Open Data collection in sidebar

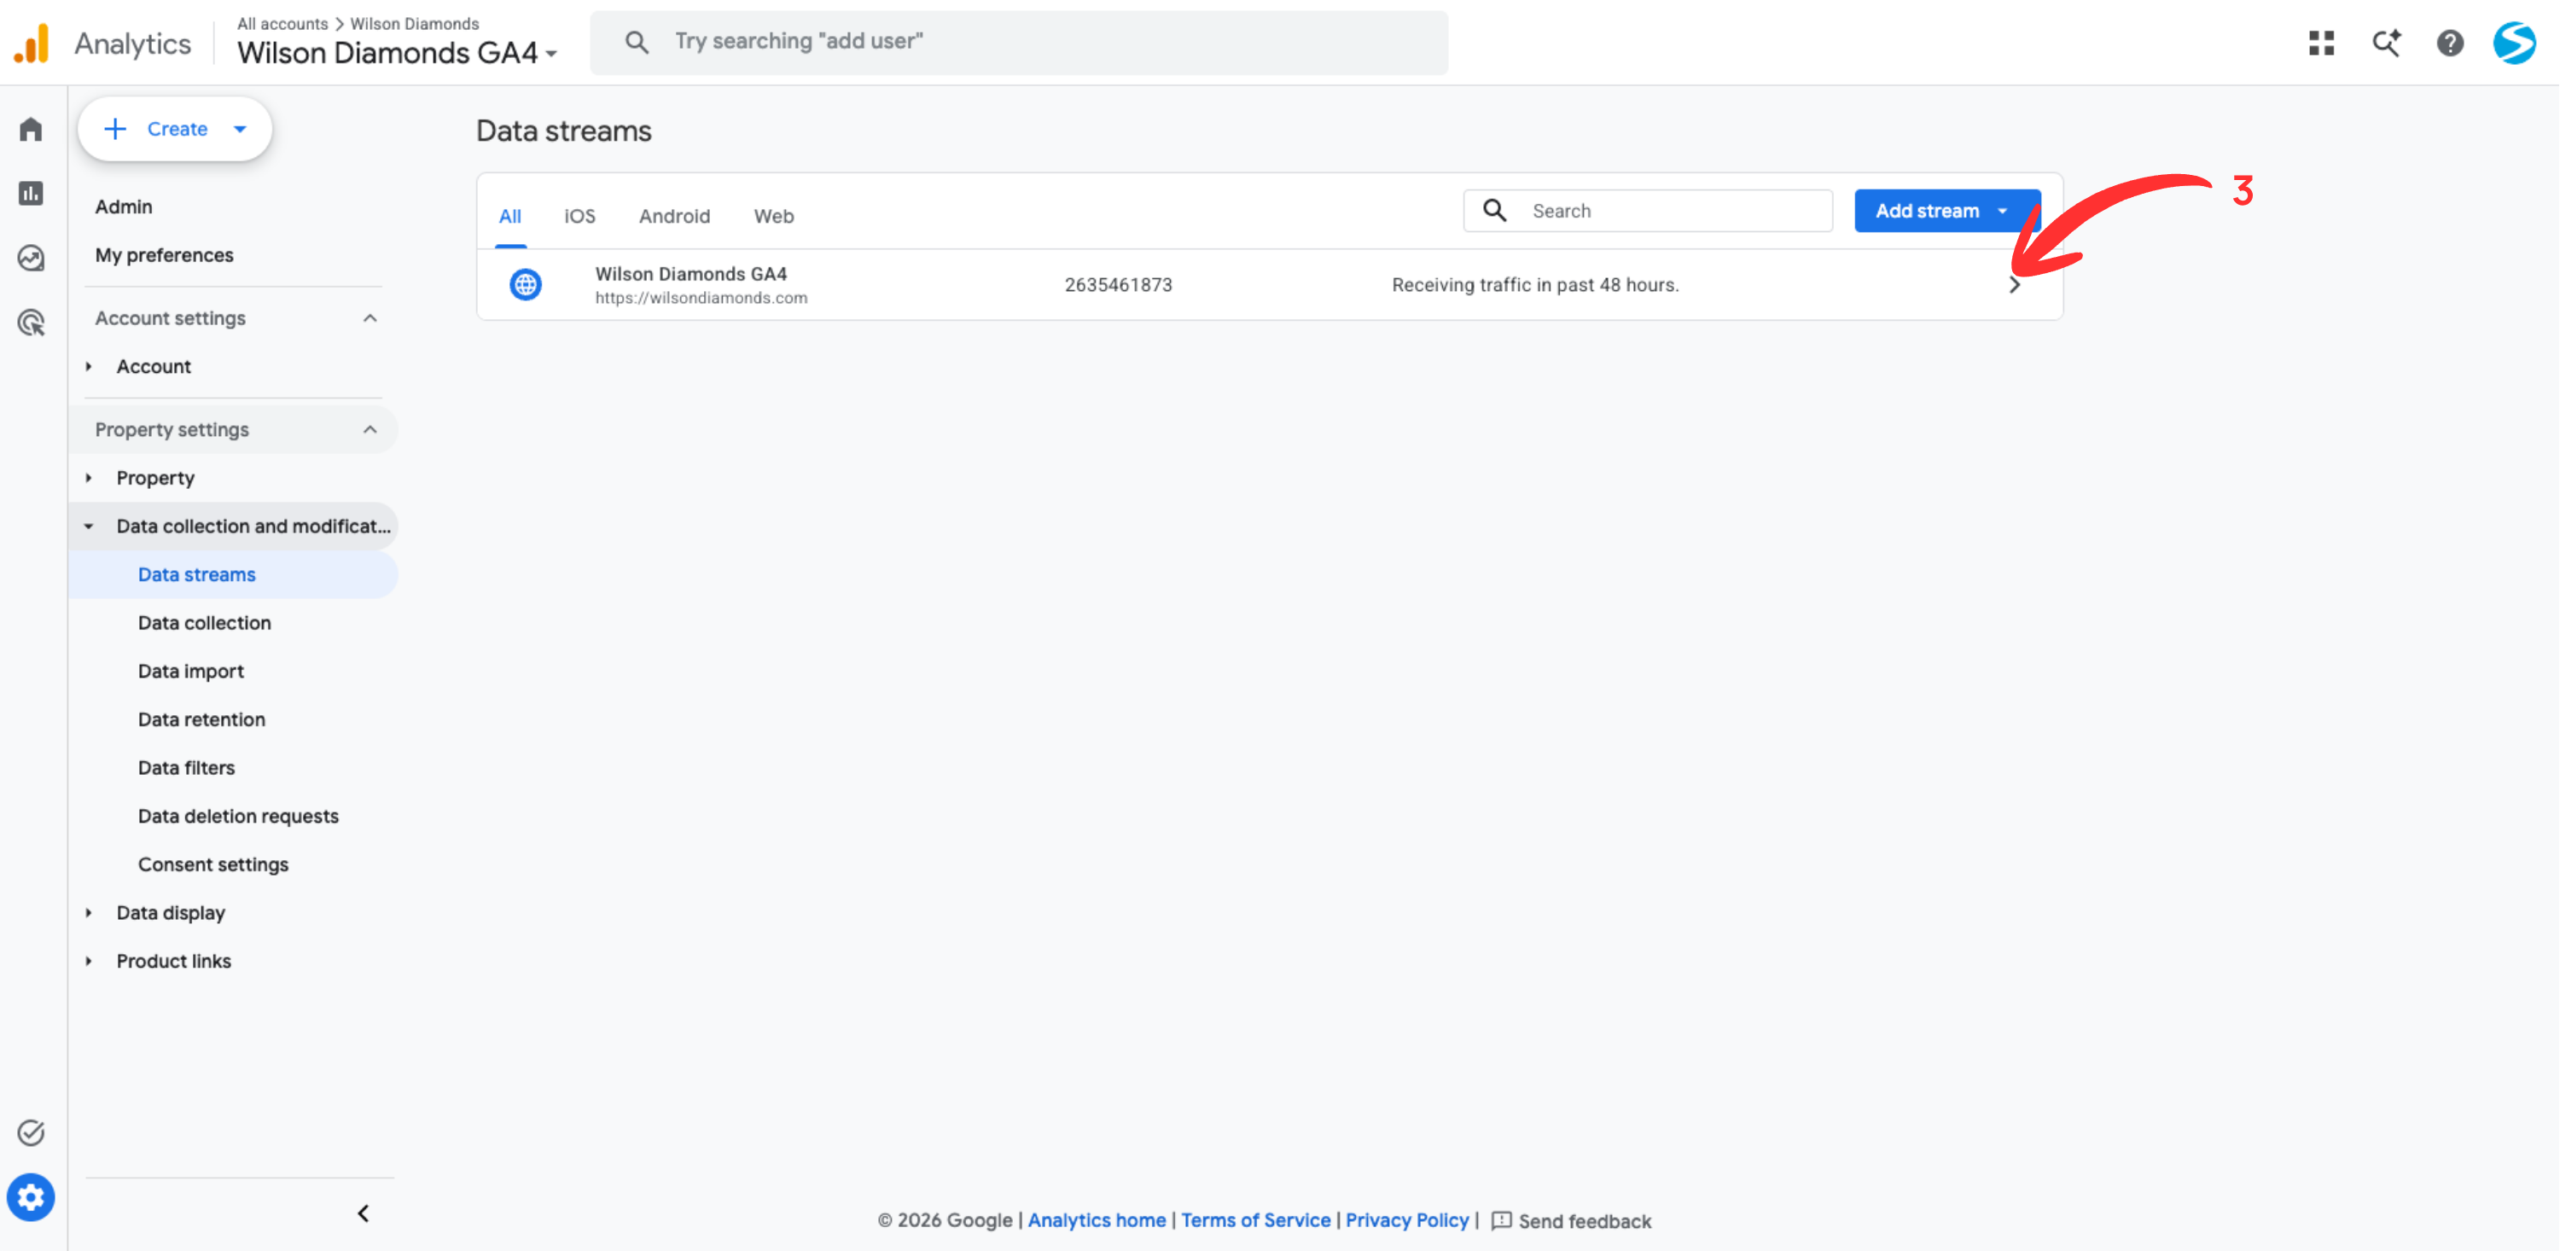pyautogui.click(x=204, y=622)
